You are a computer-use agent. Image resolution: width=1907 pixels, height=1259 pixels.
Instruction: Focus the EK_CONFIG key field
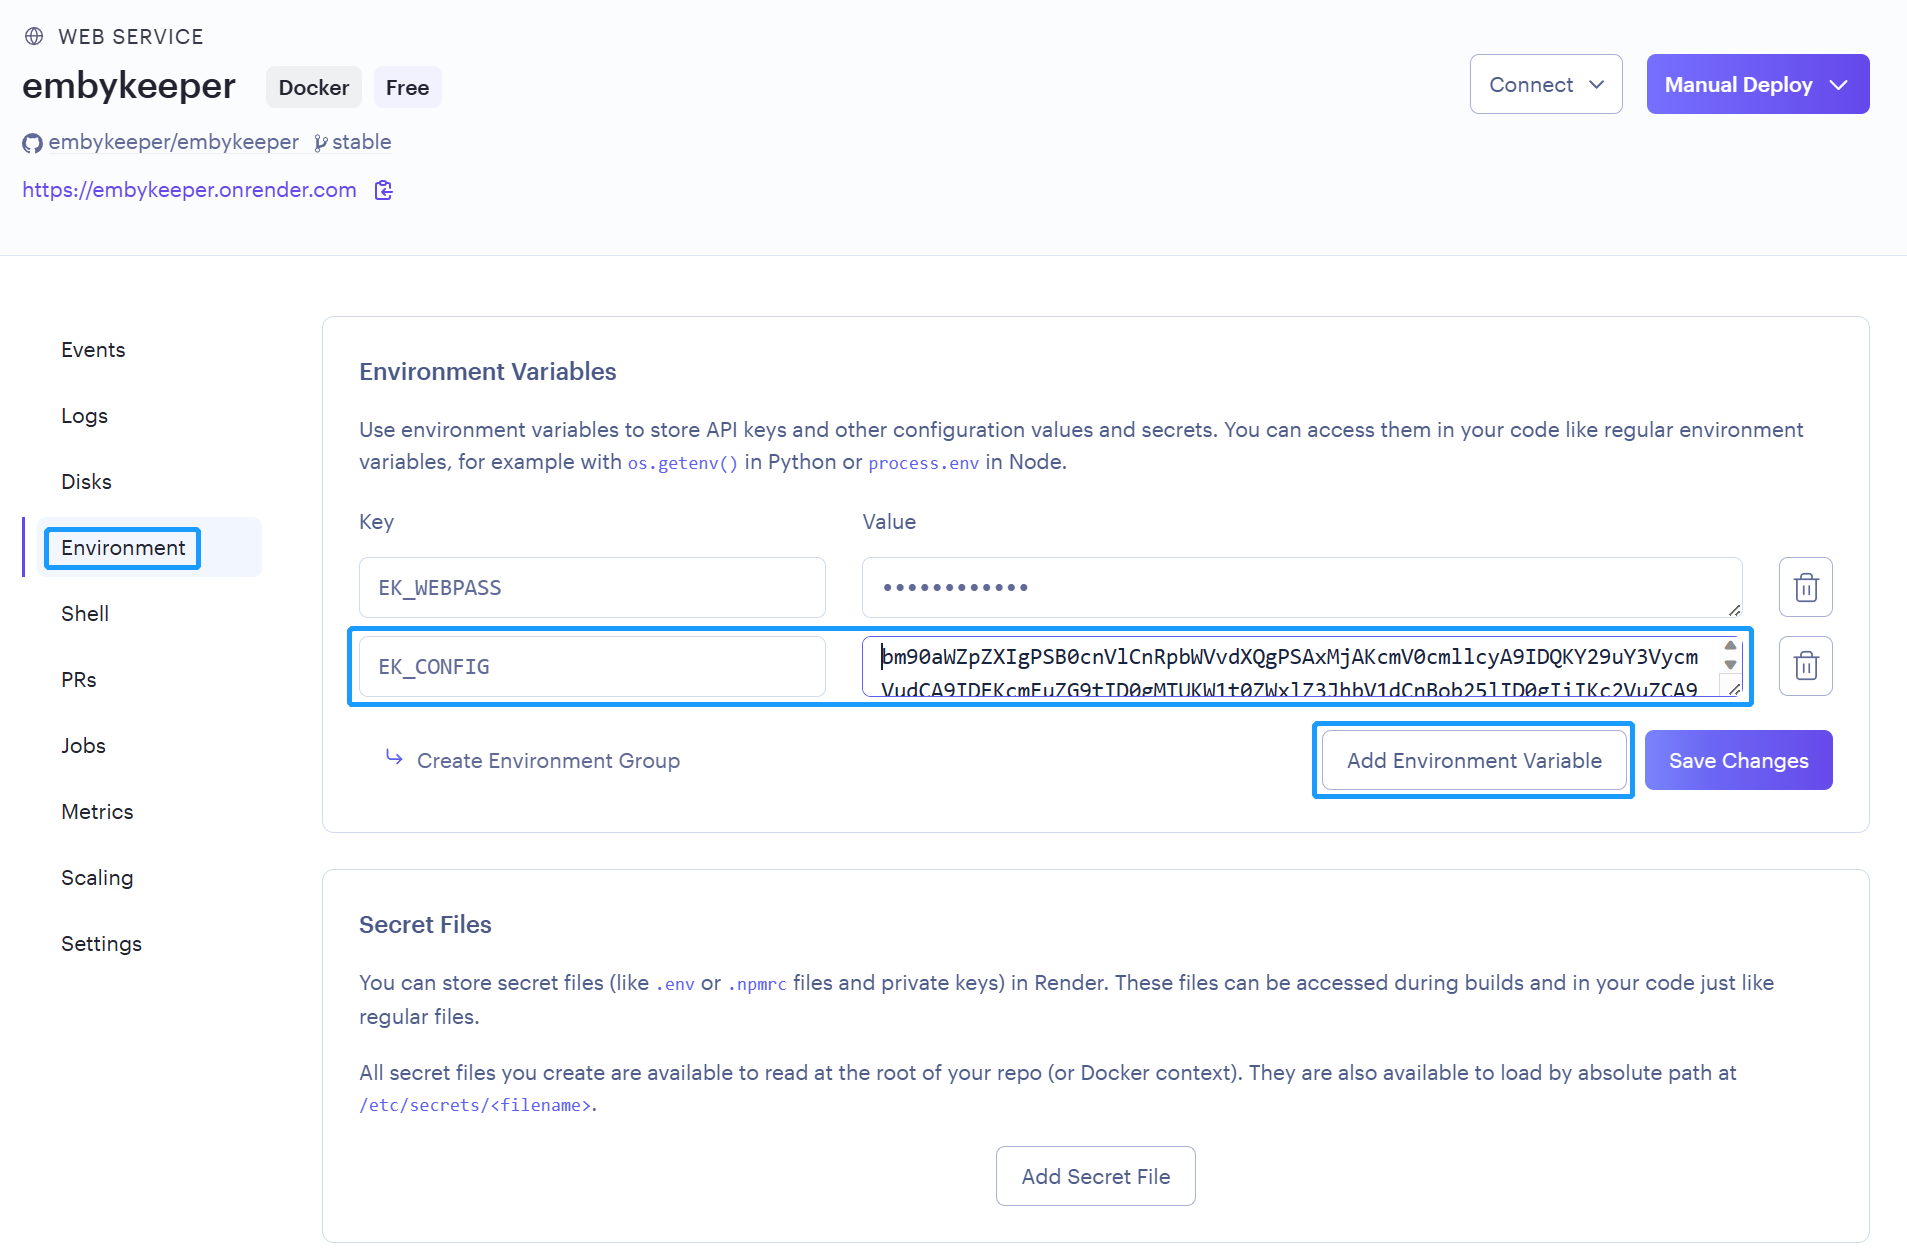point(592,666)
